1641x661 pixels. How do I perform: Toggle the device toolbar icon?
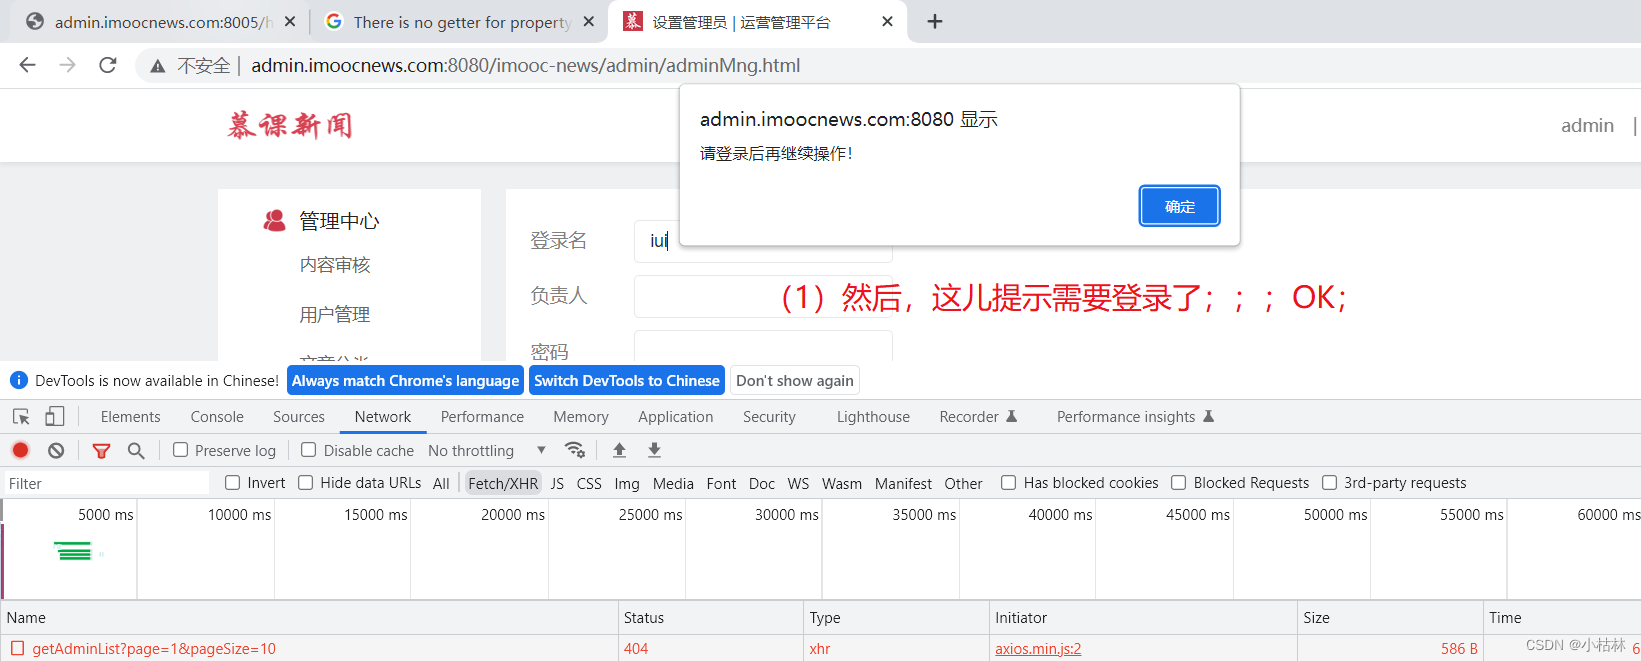tap(55, 417)
